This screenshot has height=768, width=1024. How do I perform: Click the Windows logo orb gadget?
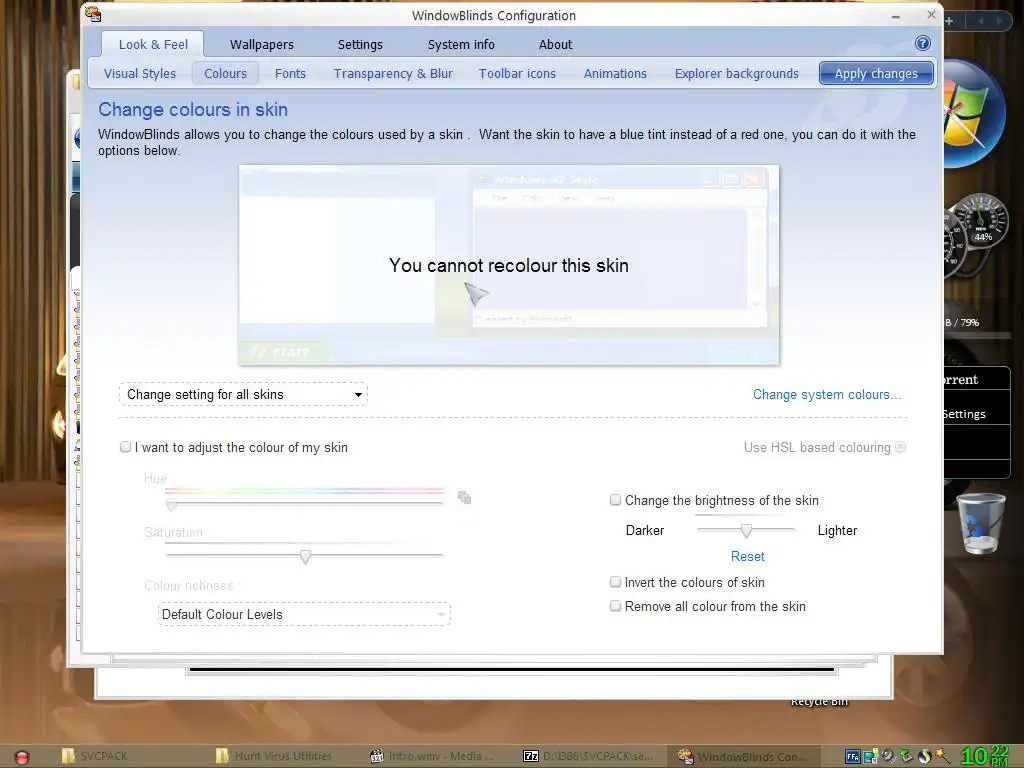tap(972, 112)
